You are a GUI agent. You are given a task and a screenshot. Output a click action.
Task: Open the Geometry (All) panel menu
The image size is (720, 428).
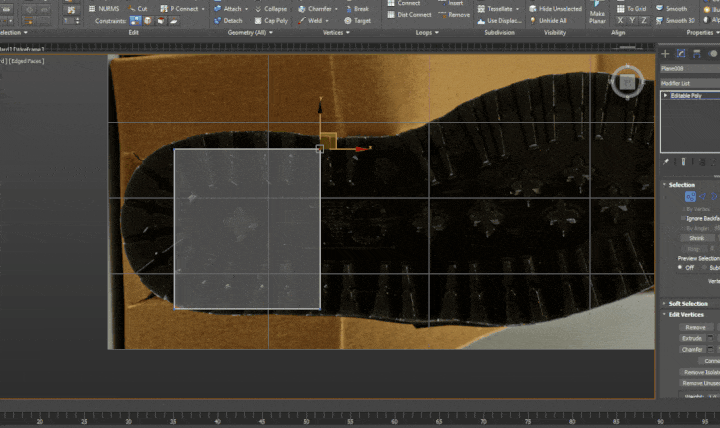[x=251, y=32]
